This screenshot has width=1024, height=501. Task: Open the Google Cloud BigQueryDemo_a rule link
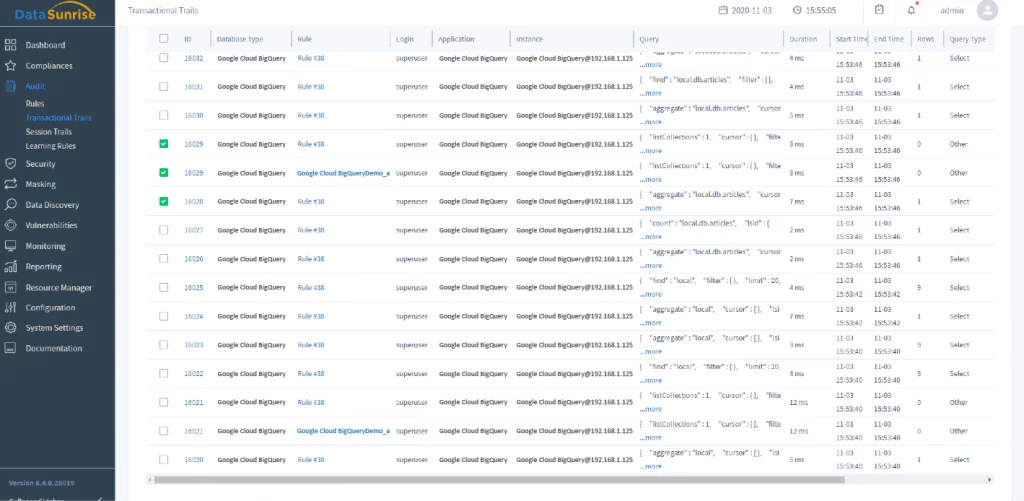coord(343,173)
